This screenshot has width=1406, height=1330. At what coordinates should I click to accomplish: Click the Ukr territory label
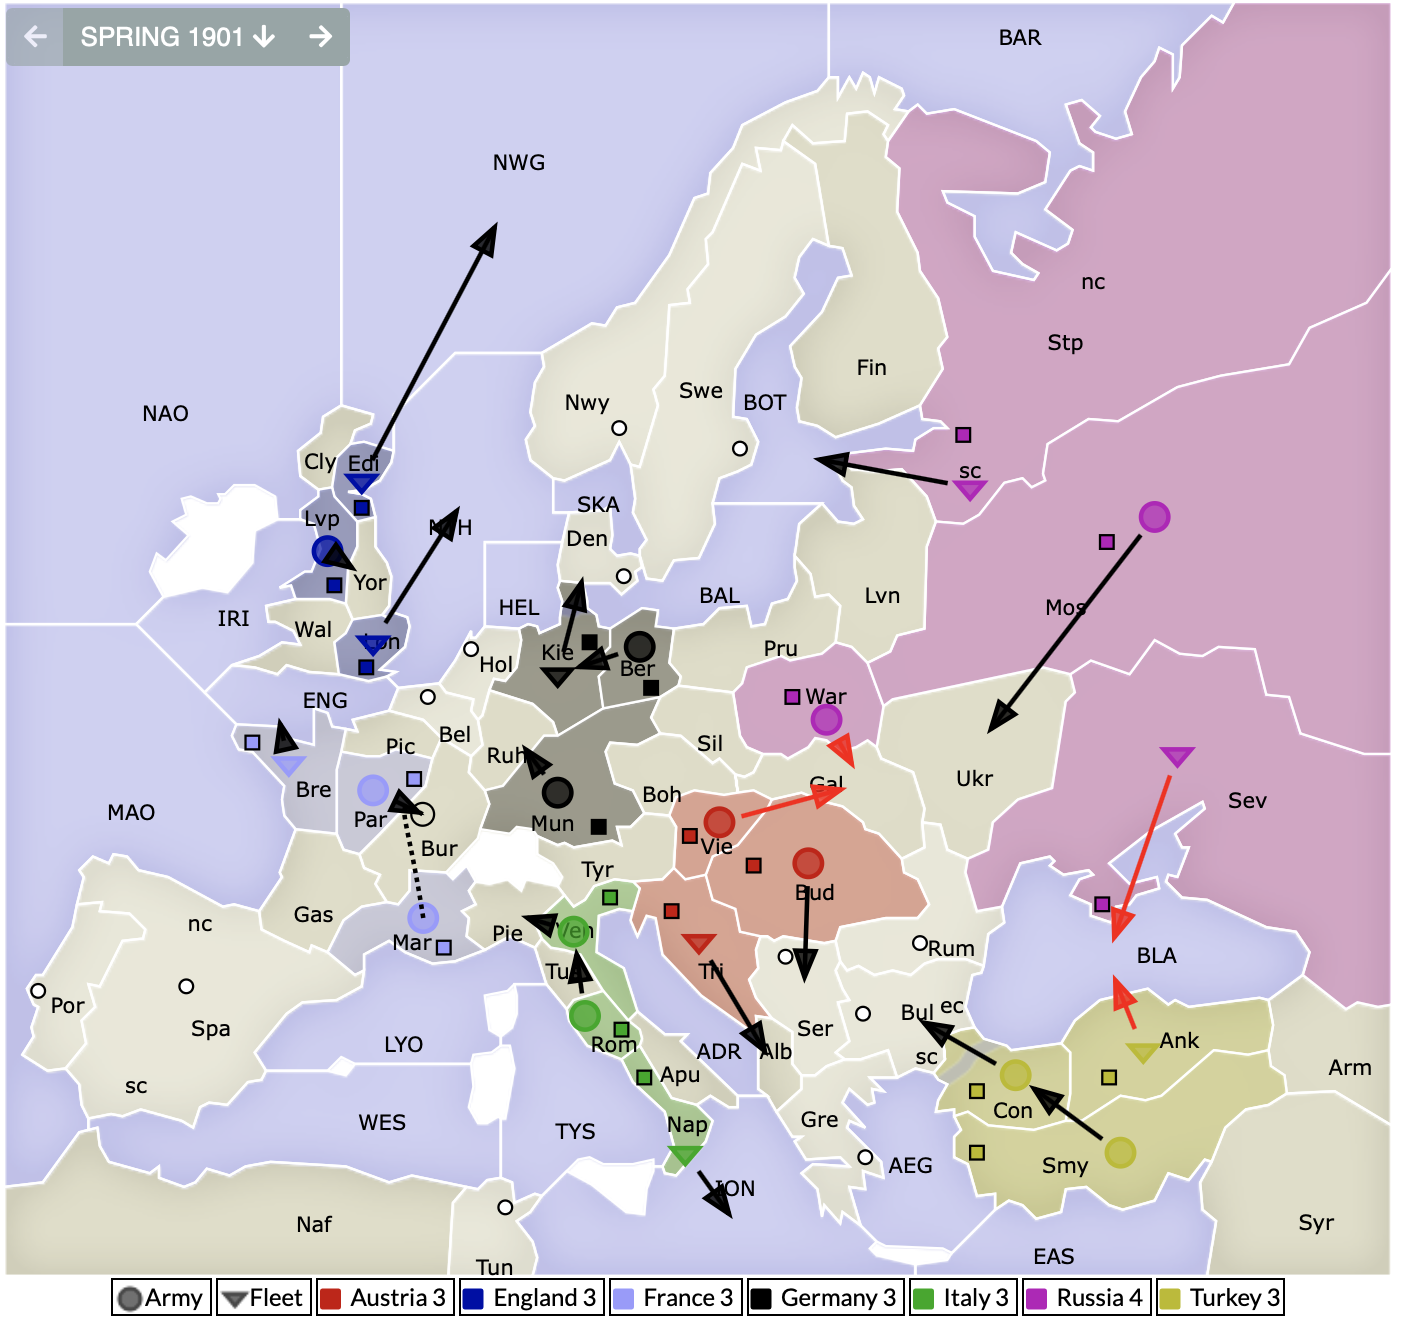974,778
